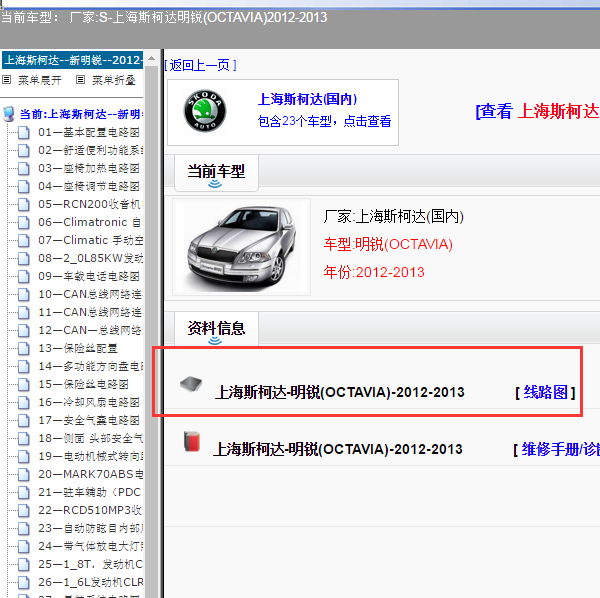Click the 线路图 row title 上海斯柯达-明锐(OCTAVIA)-2012-2013
Viewport: 600px width, 598px height.
(x=340, y=392)
